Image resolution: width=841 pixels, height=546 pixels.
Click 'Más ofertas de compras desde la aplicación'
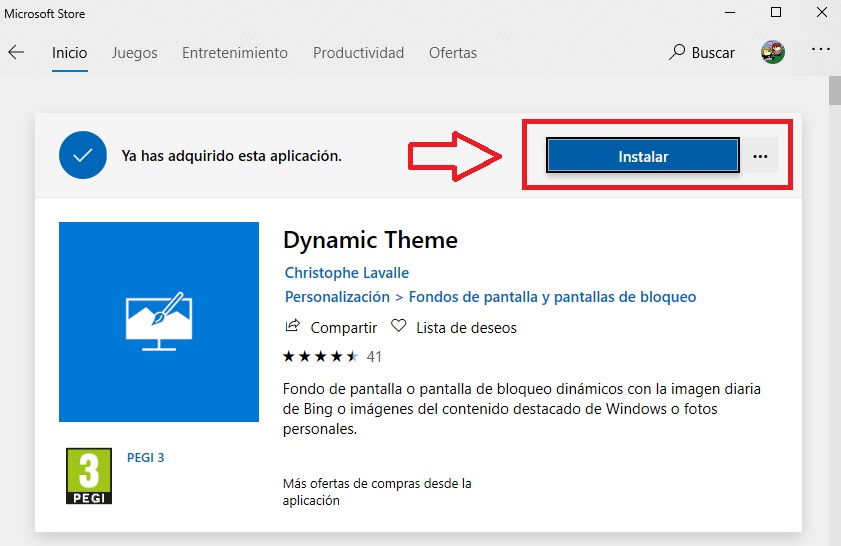[x=377, y=492]
